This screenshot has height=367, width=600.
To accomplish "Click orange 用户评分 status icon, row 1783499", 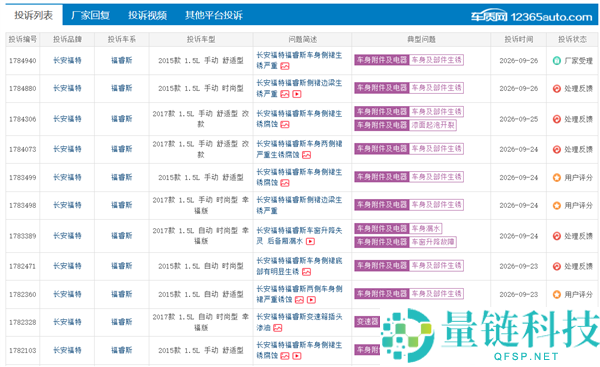I will (557, 178).
